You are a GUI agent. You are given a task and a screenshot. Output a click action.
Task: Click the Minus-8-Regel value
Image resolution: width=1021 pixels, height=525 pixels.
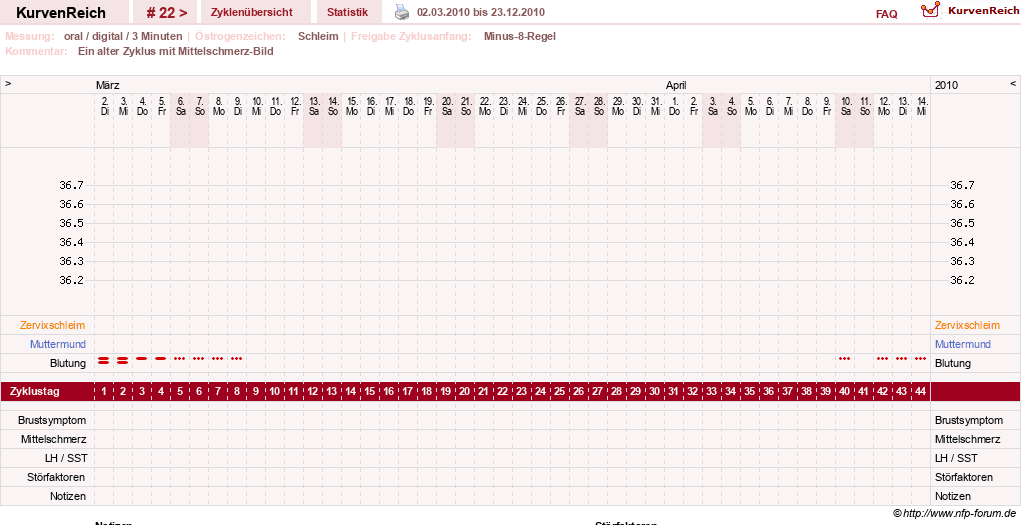tap(520, 36)
